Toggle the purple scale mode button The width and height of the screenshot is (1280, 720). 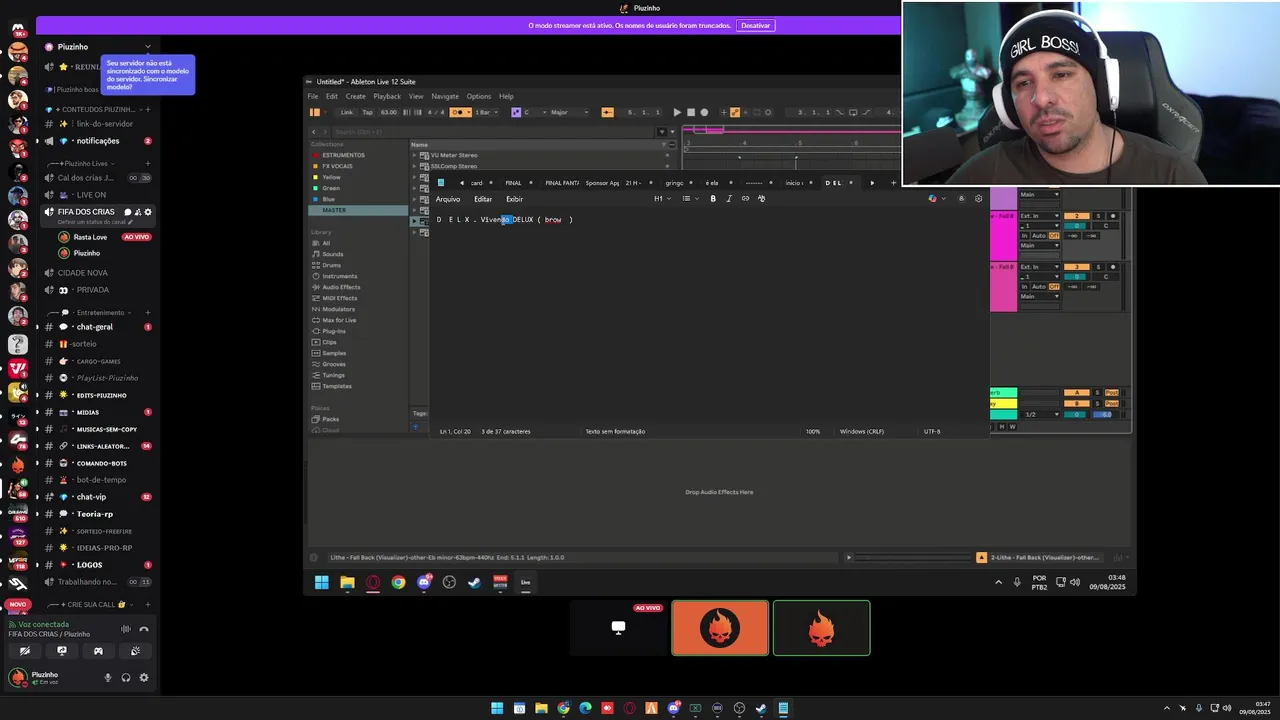click(x=516, y=112)
